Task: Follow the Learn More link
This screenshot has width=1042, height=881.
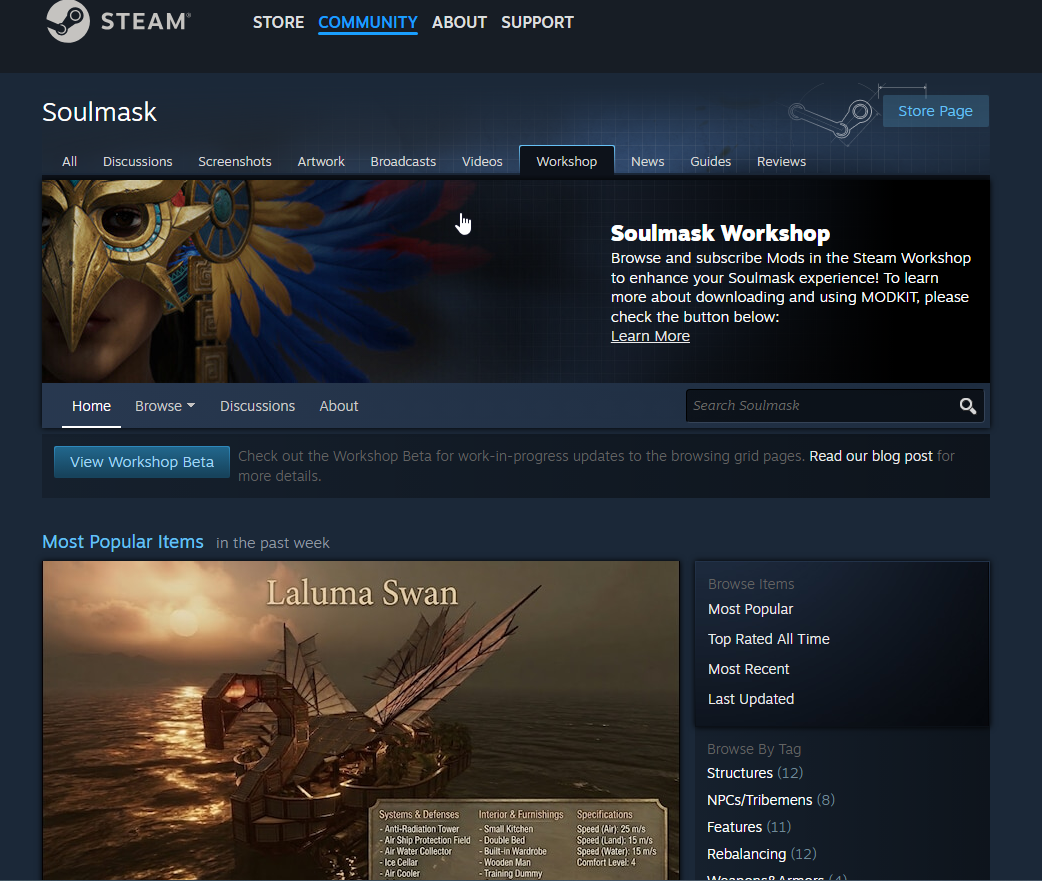Action: click(650, 336)
